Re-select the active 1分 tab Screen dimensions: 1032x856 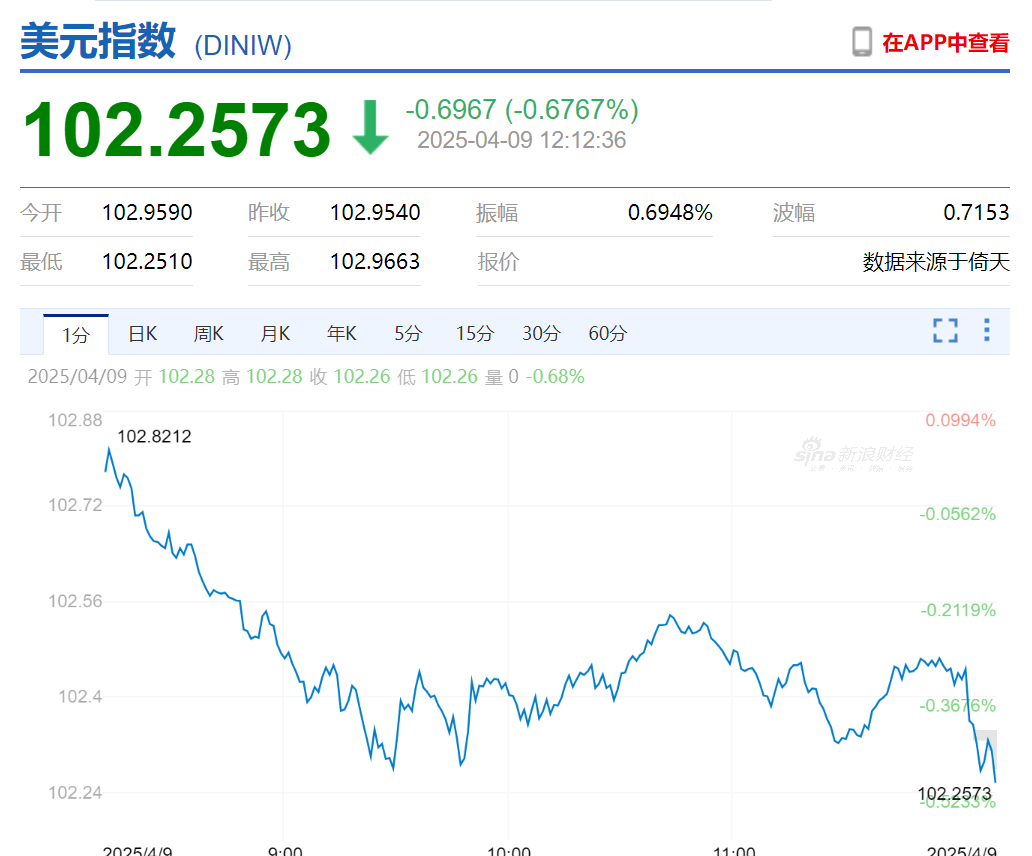(x=74, y=333)
